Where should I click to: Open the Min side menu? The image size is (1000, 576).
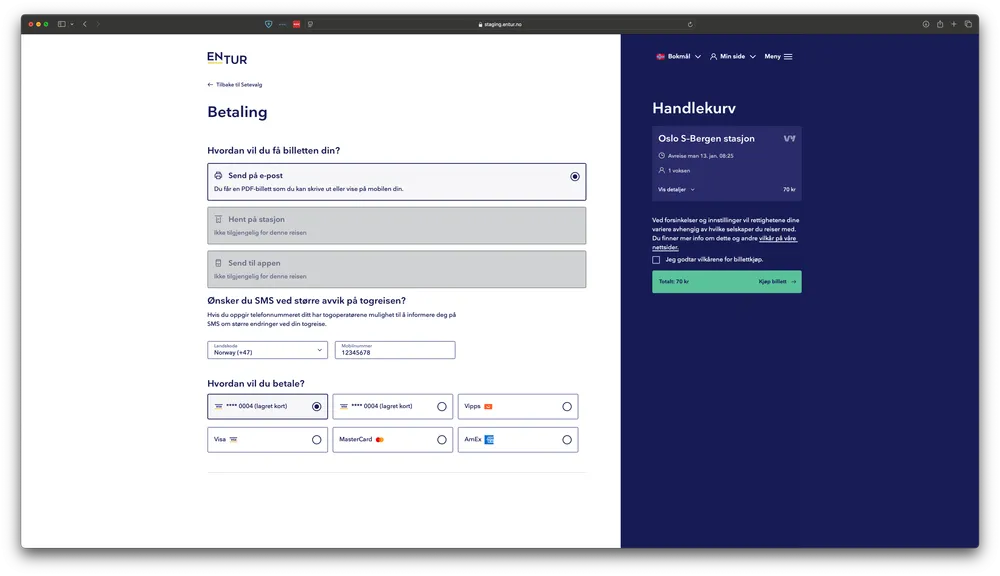point(732,57)
